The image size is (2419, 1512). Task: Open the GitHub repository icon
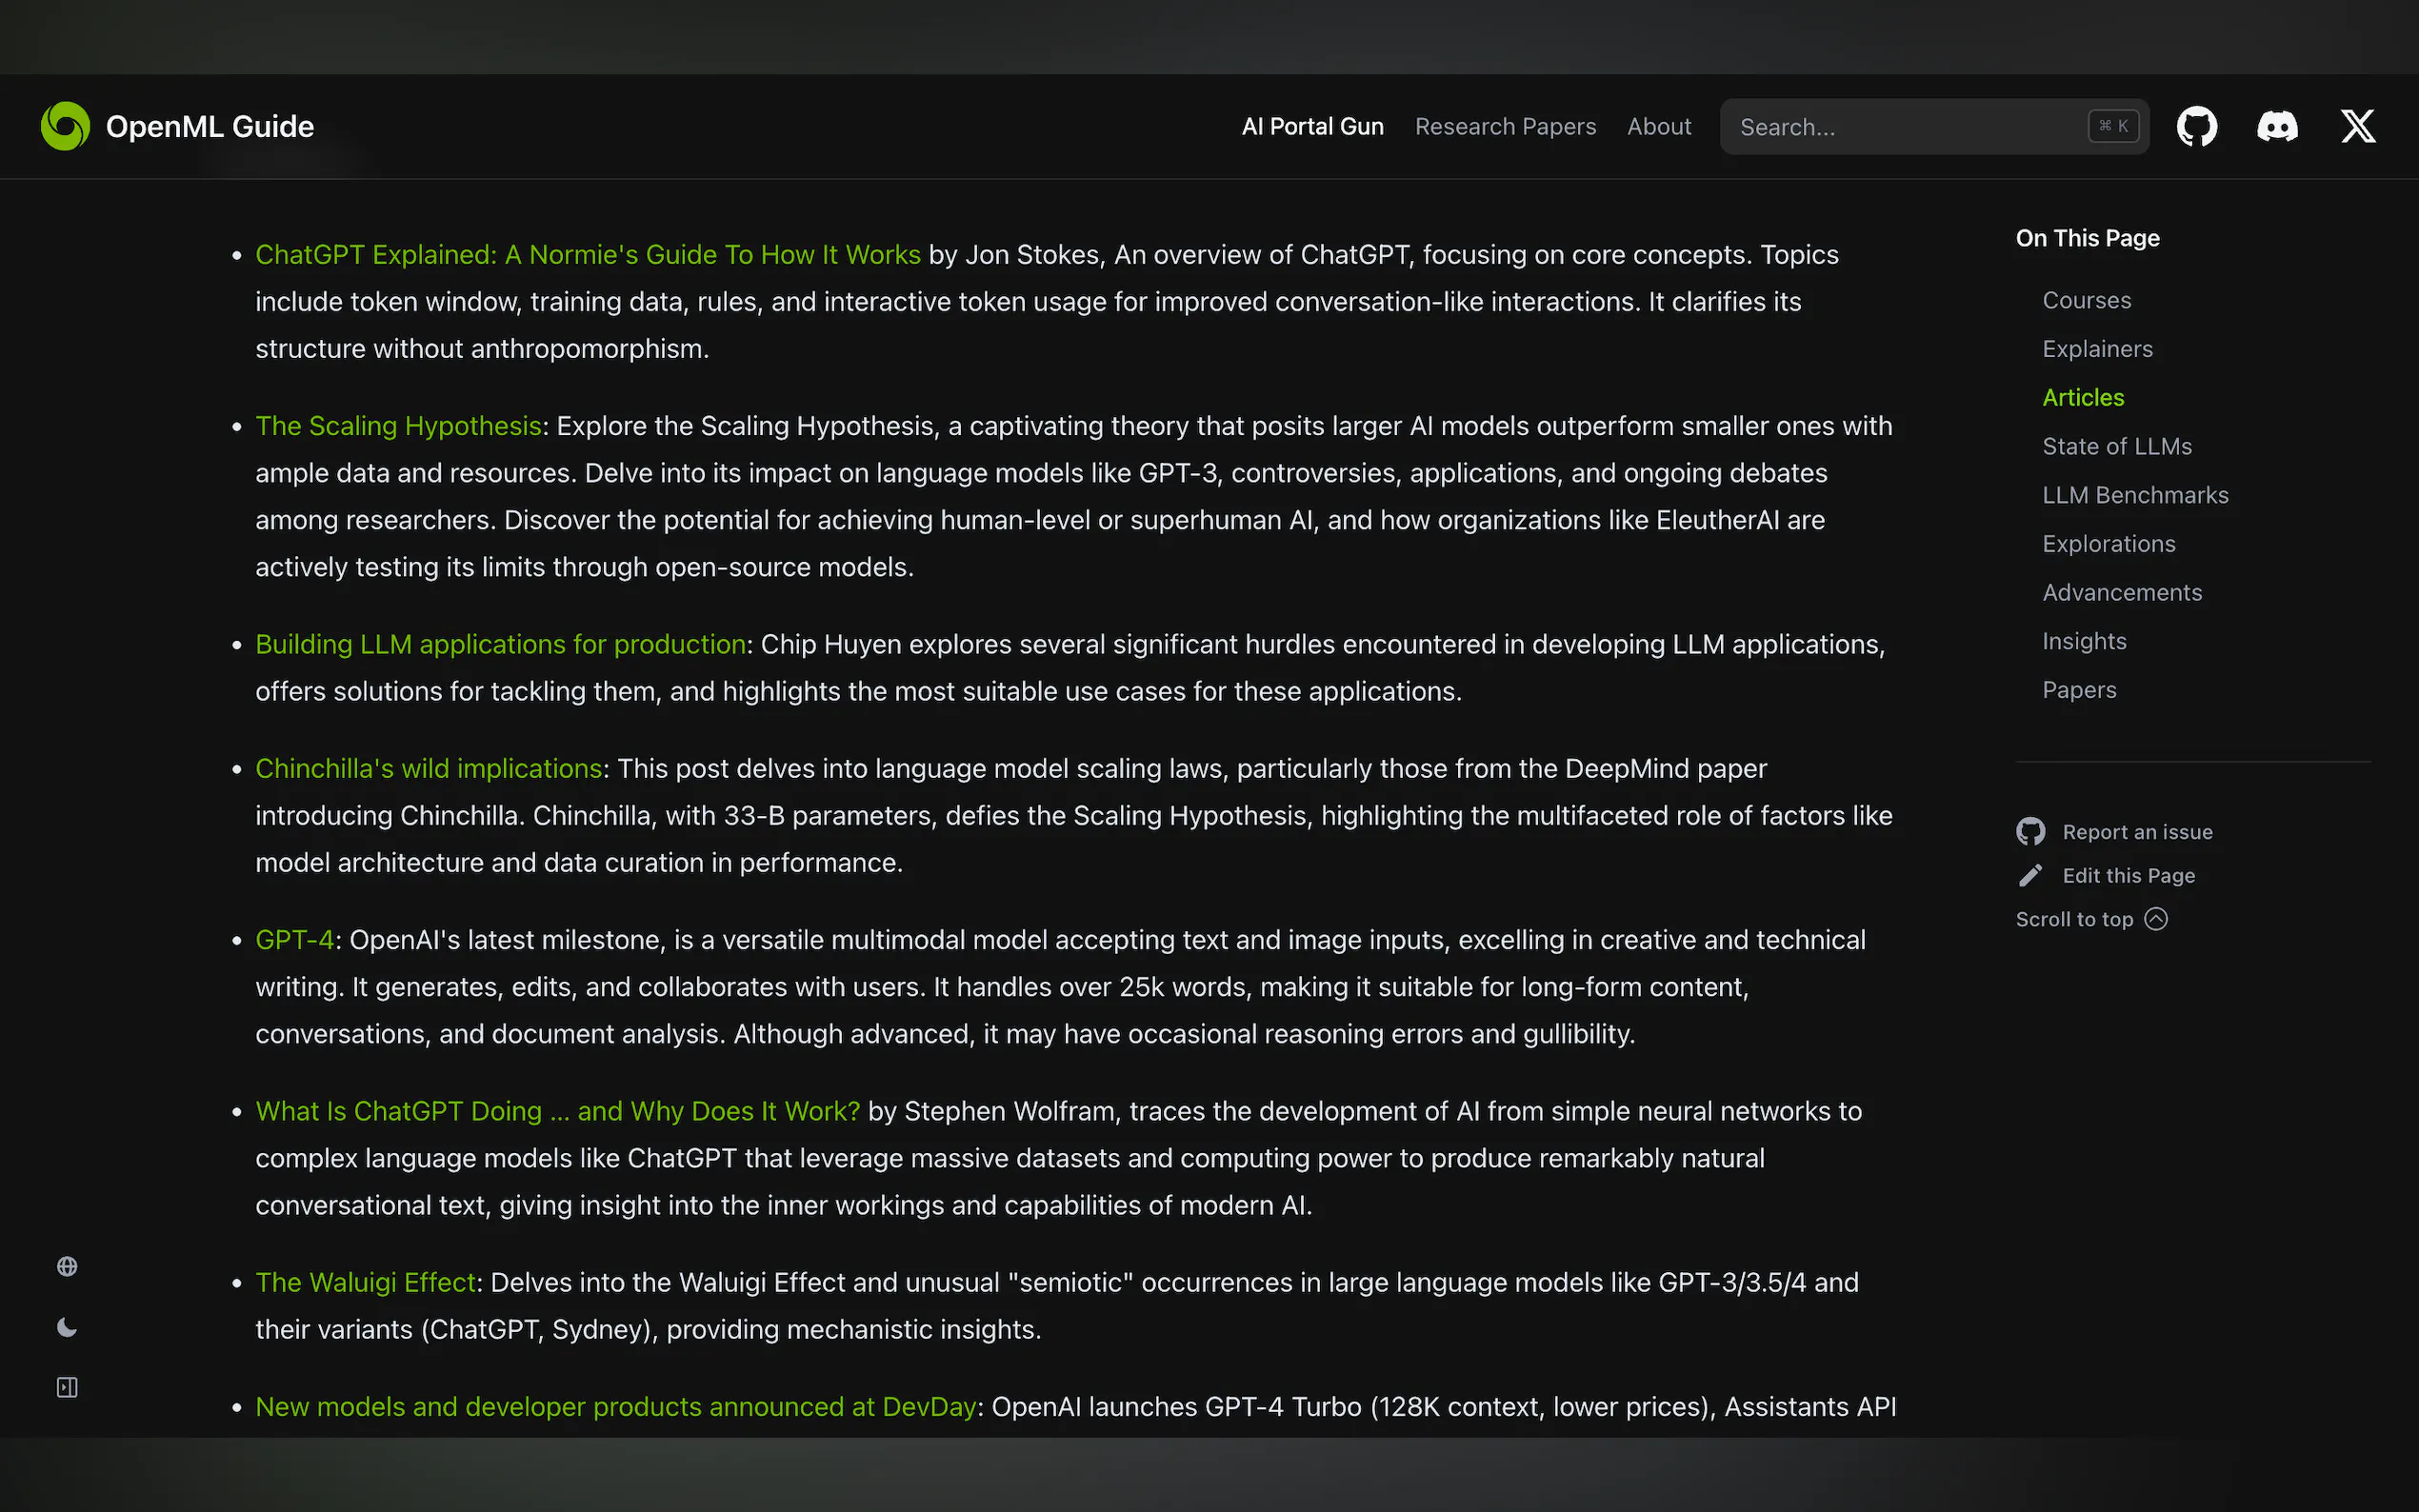[x=2197, y=127]
